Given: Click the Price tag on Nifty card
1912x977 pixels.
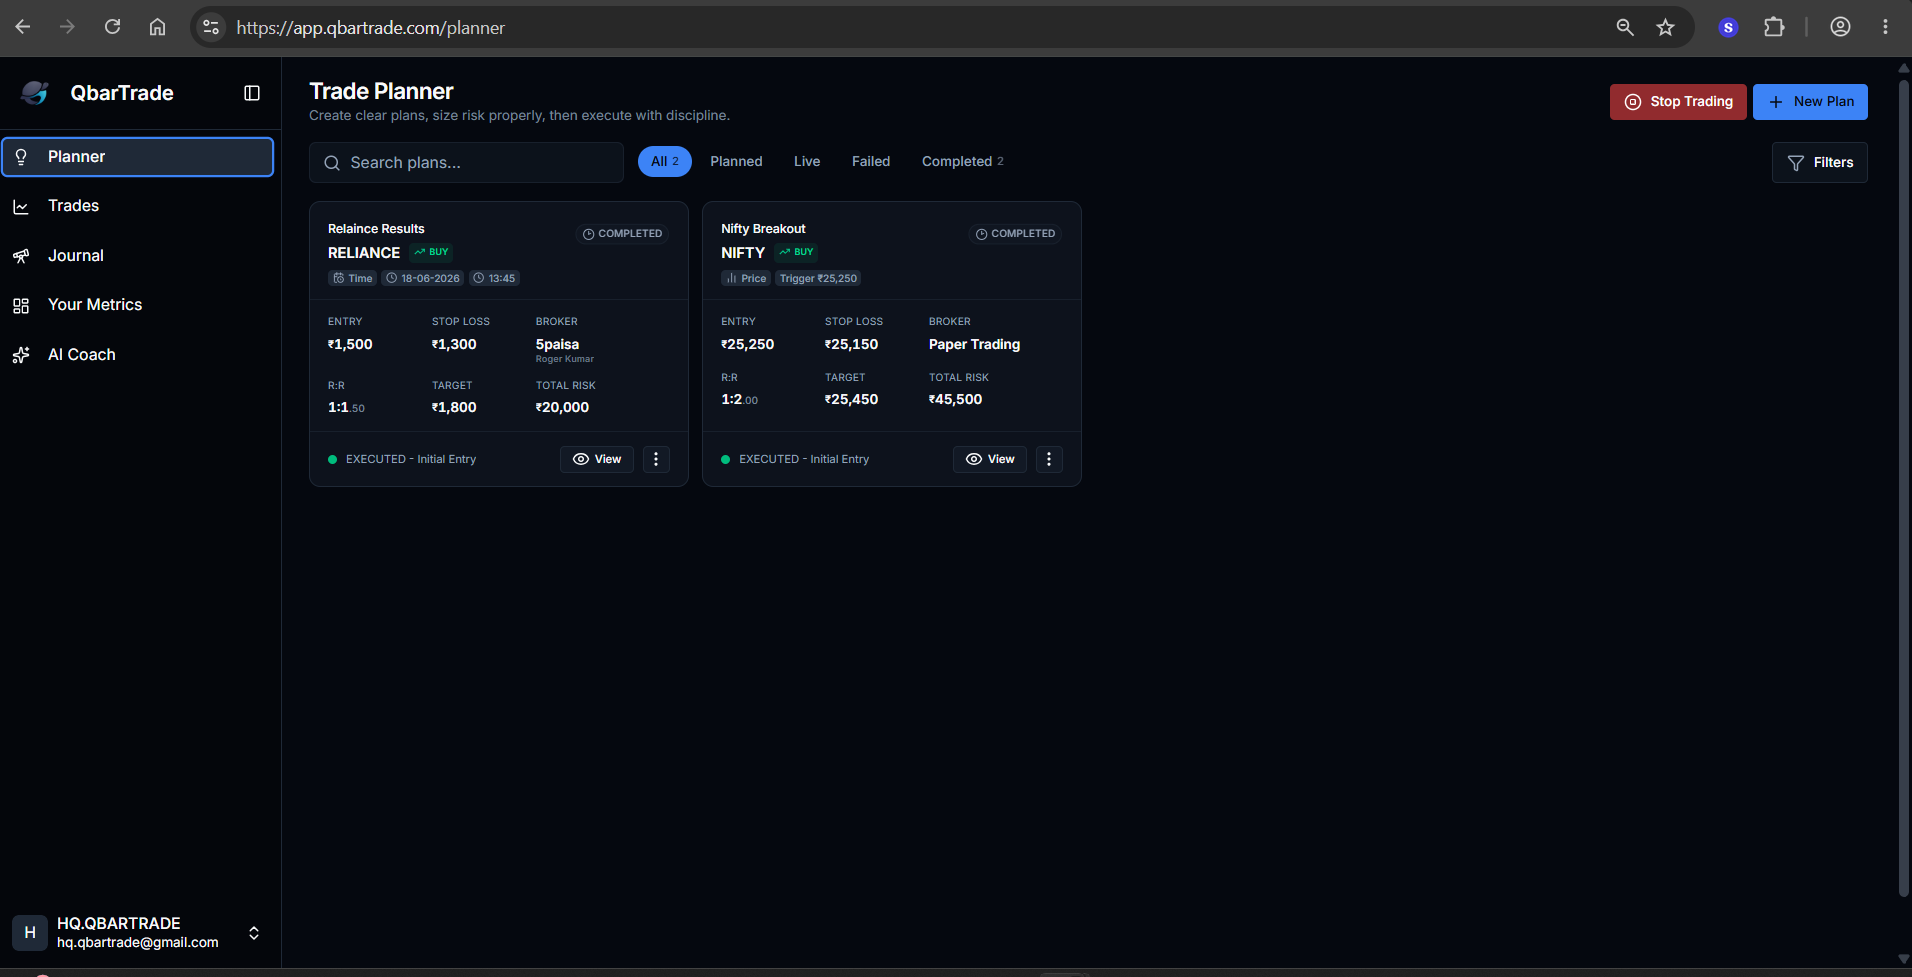Looking at the screenshot, I should coord(746,278).
